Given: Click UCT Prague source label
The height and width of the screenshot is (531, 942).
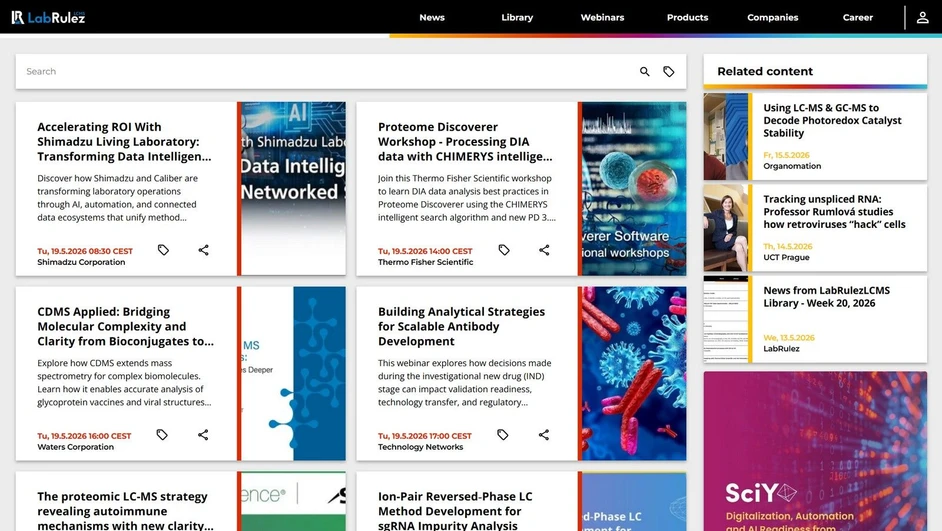Looking at the screenshot, I should (786, 258).
